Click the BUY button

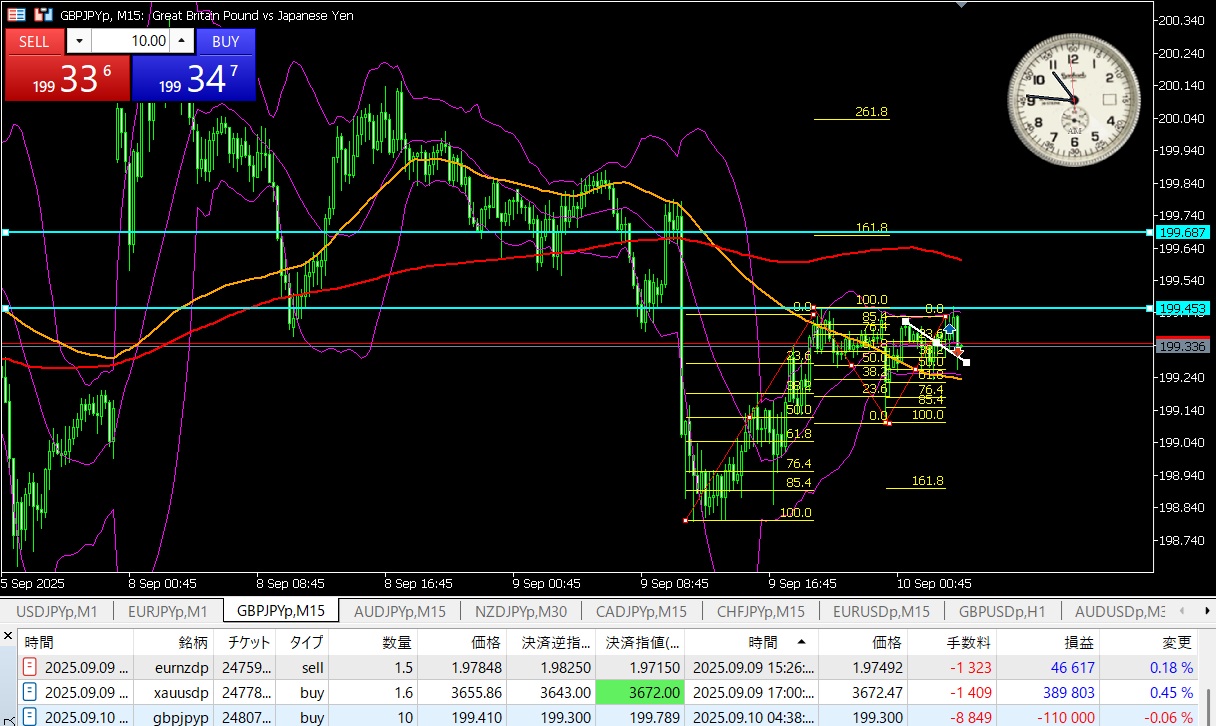226,41
